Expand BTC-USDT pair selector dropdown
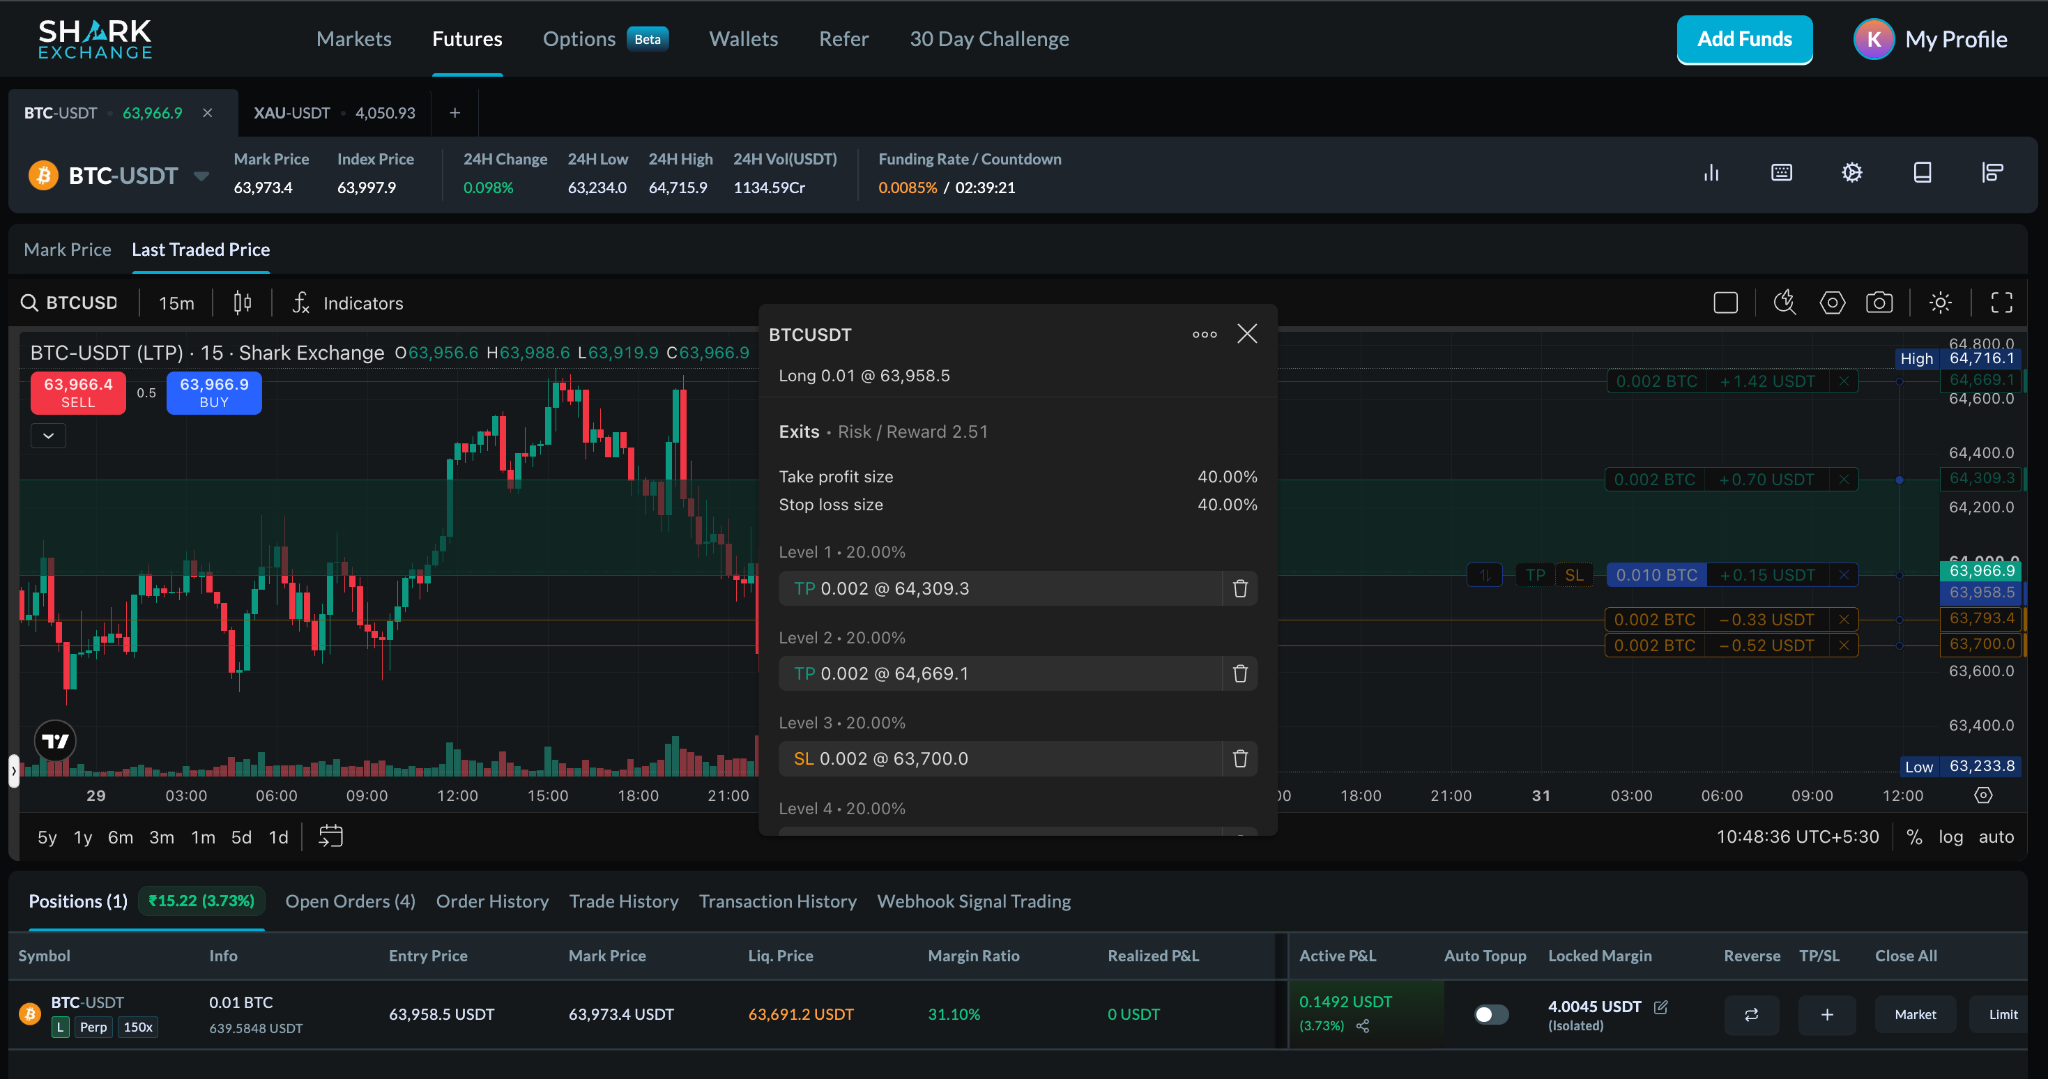2048x1079 pixels. pos(201,176)
